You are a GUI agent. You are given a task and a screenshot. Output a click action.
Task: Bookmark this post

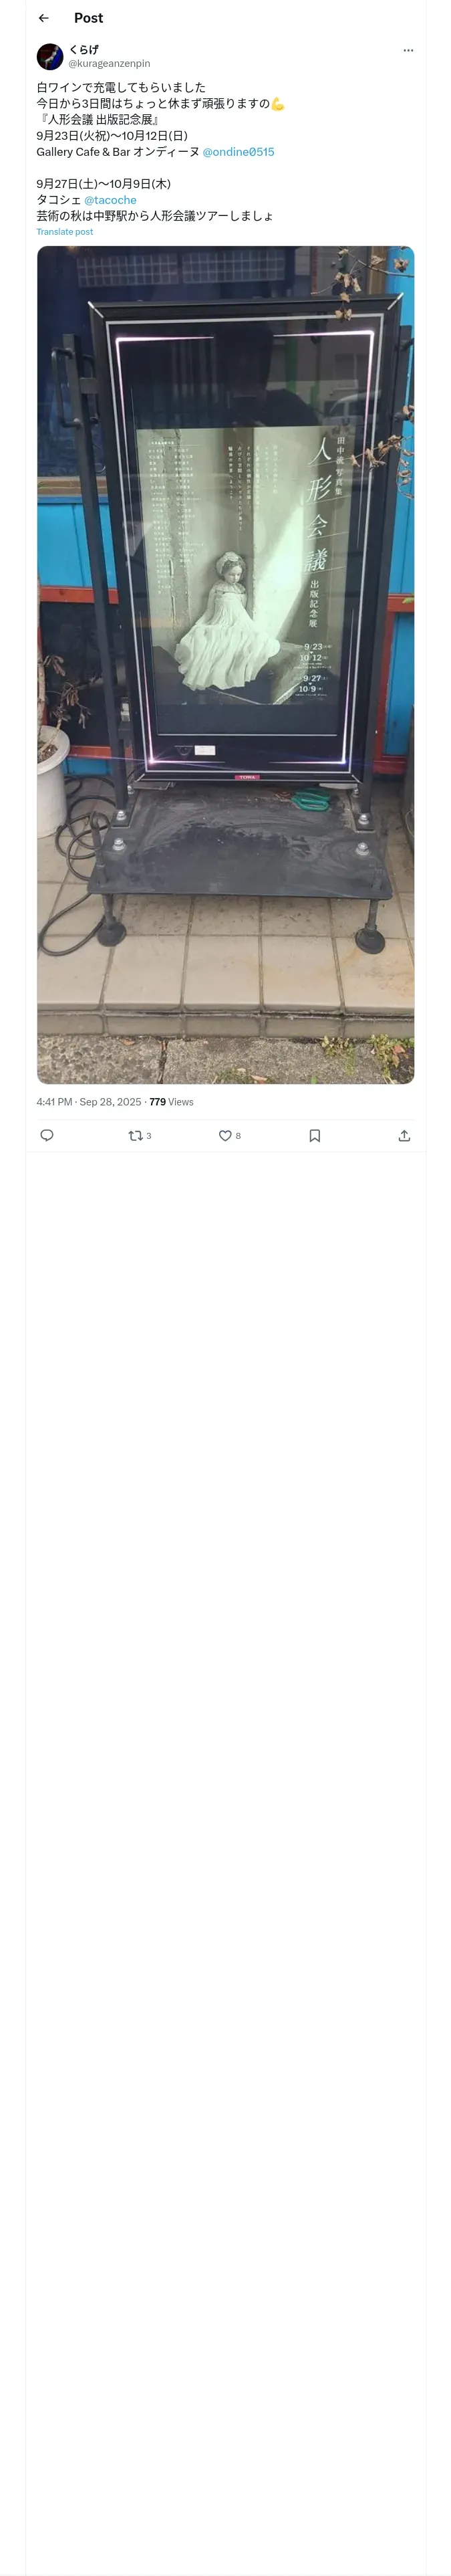point(314,1135)
